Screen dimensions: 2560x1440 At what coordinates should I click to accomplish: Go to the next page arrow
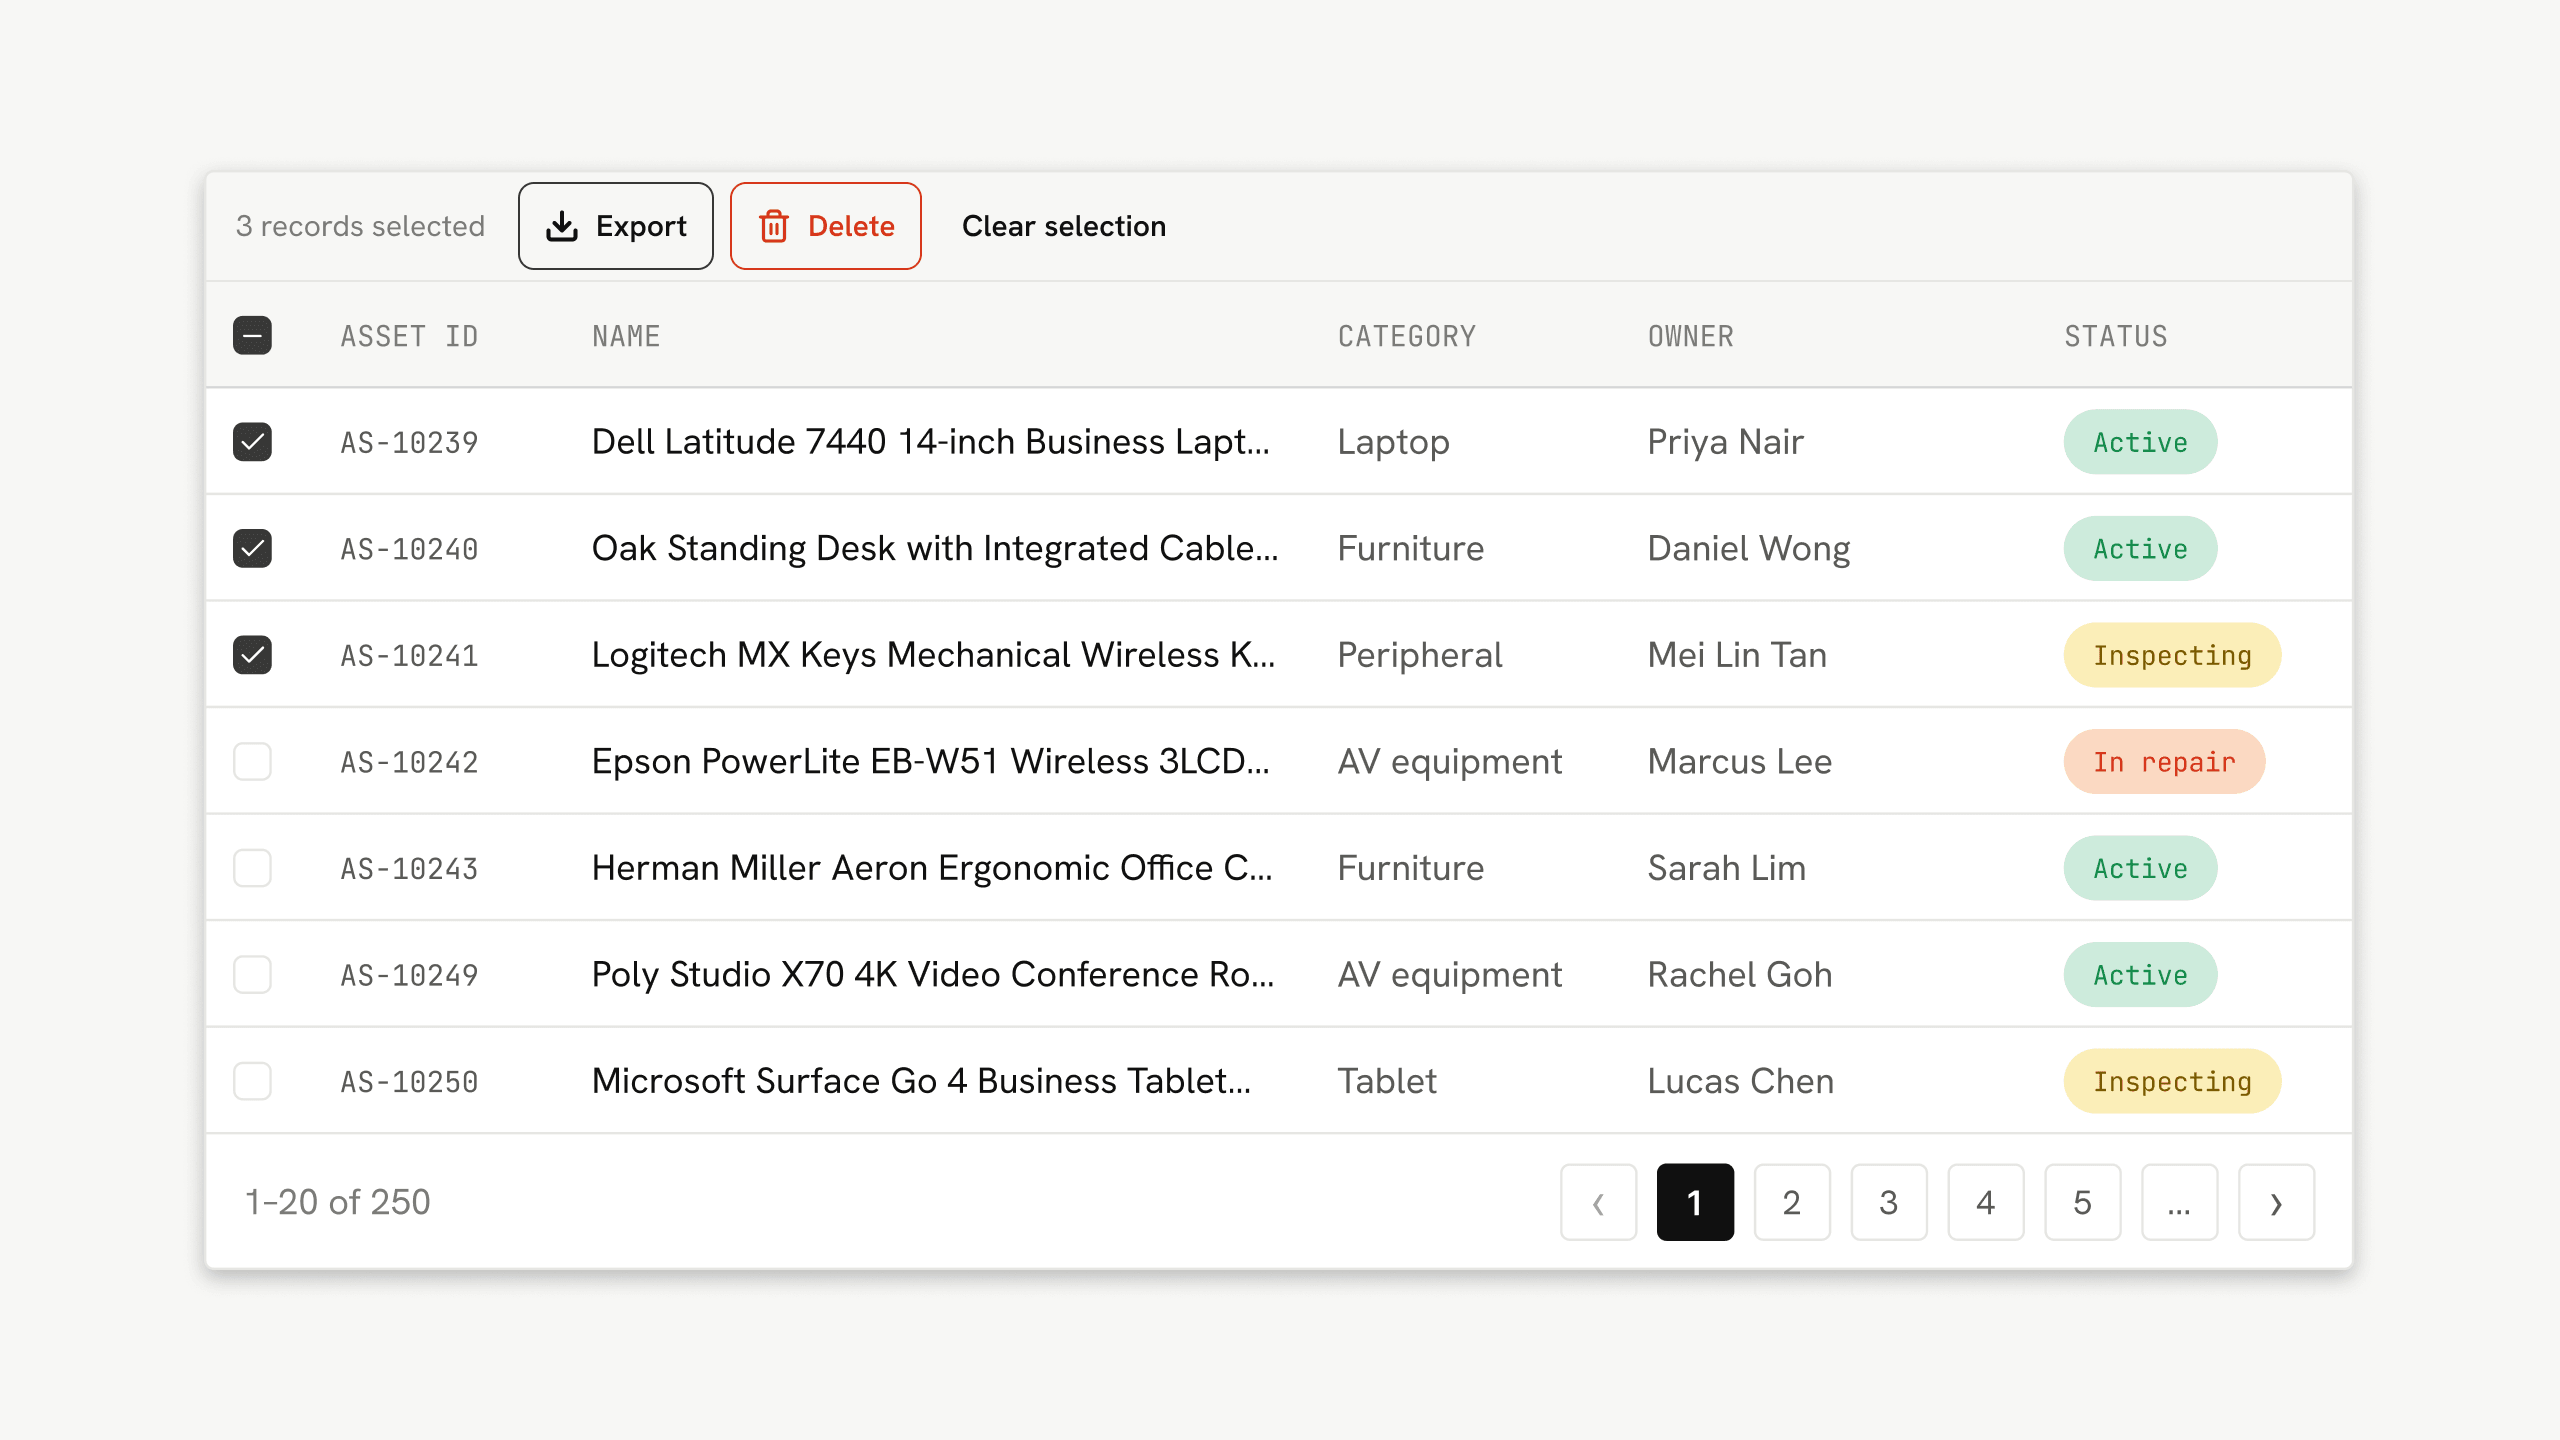pyautogui.click(x=2276, y=1202)
